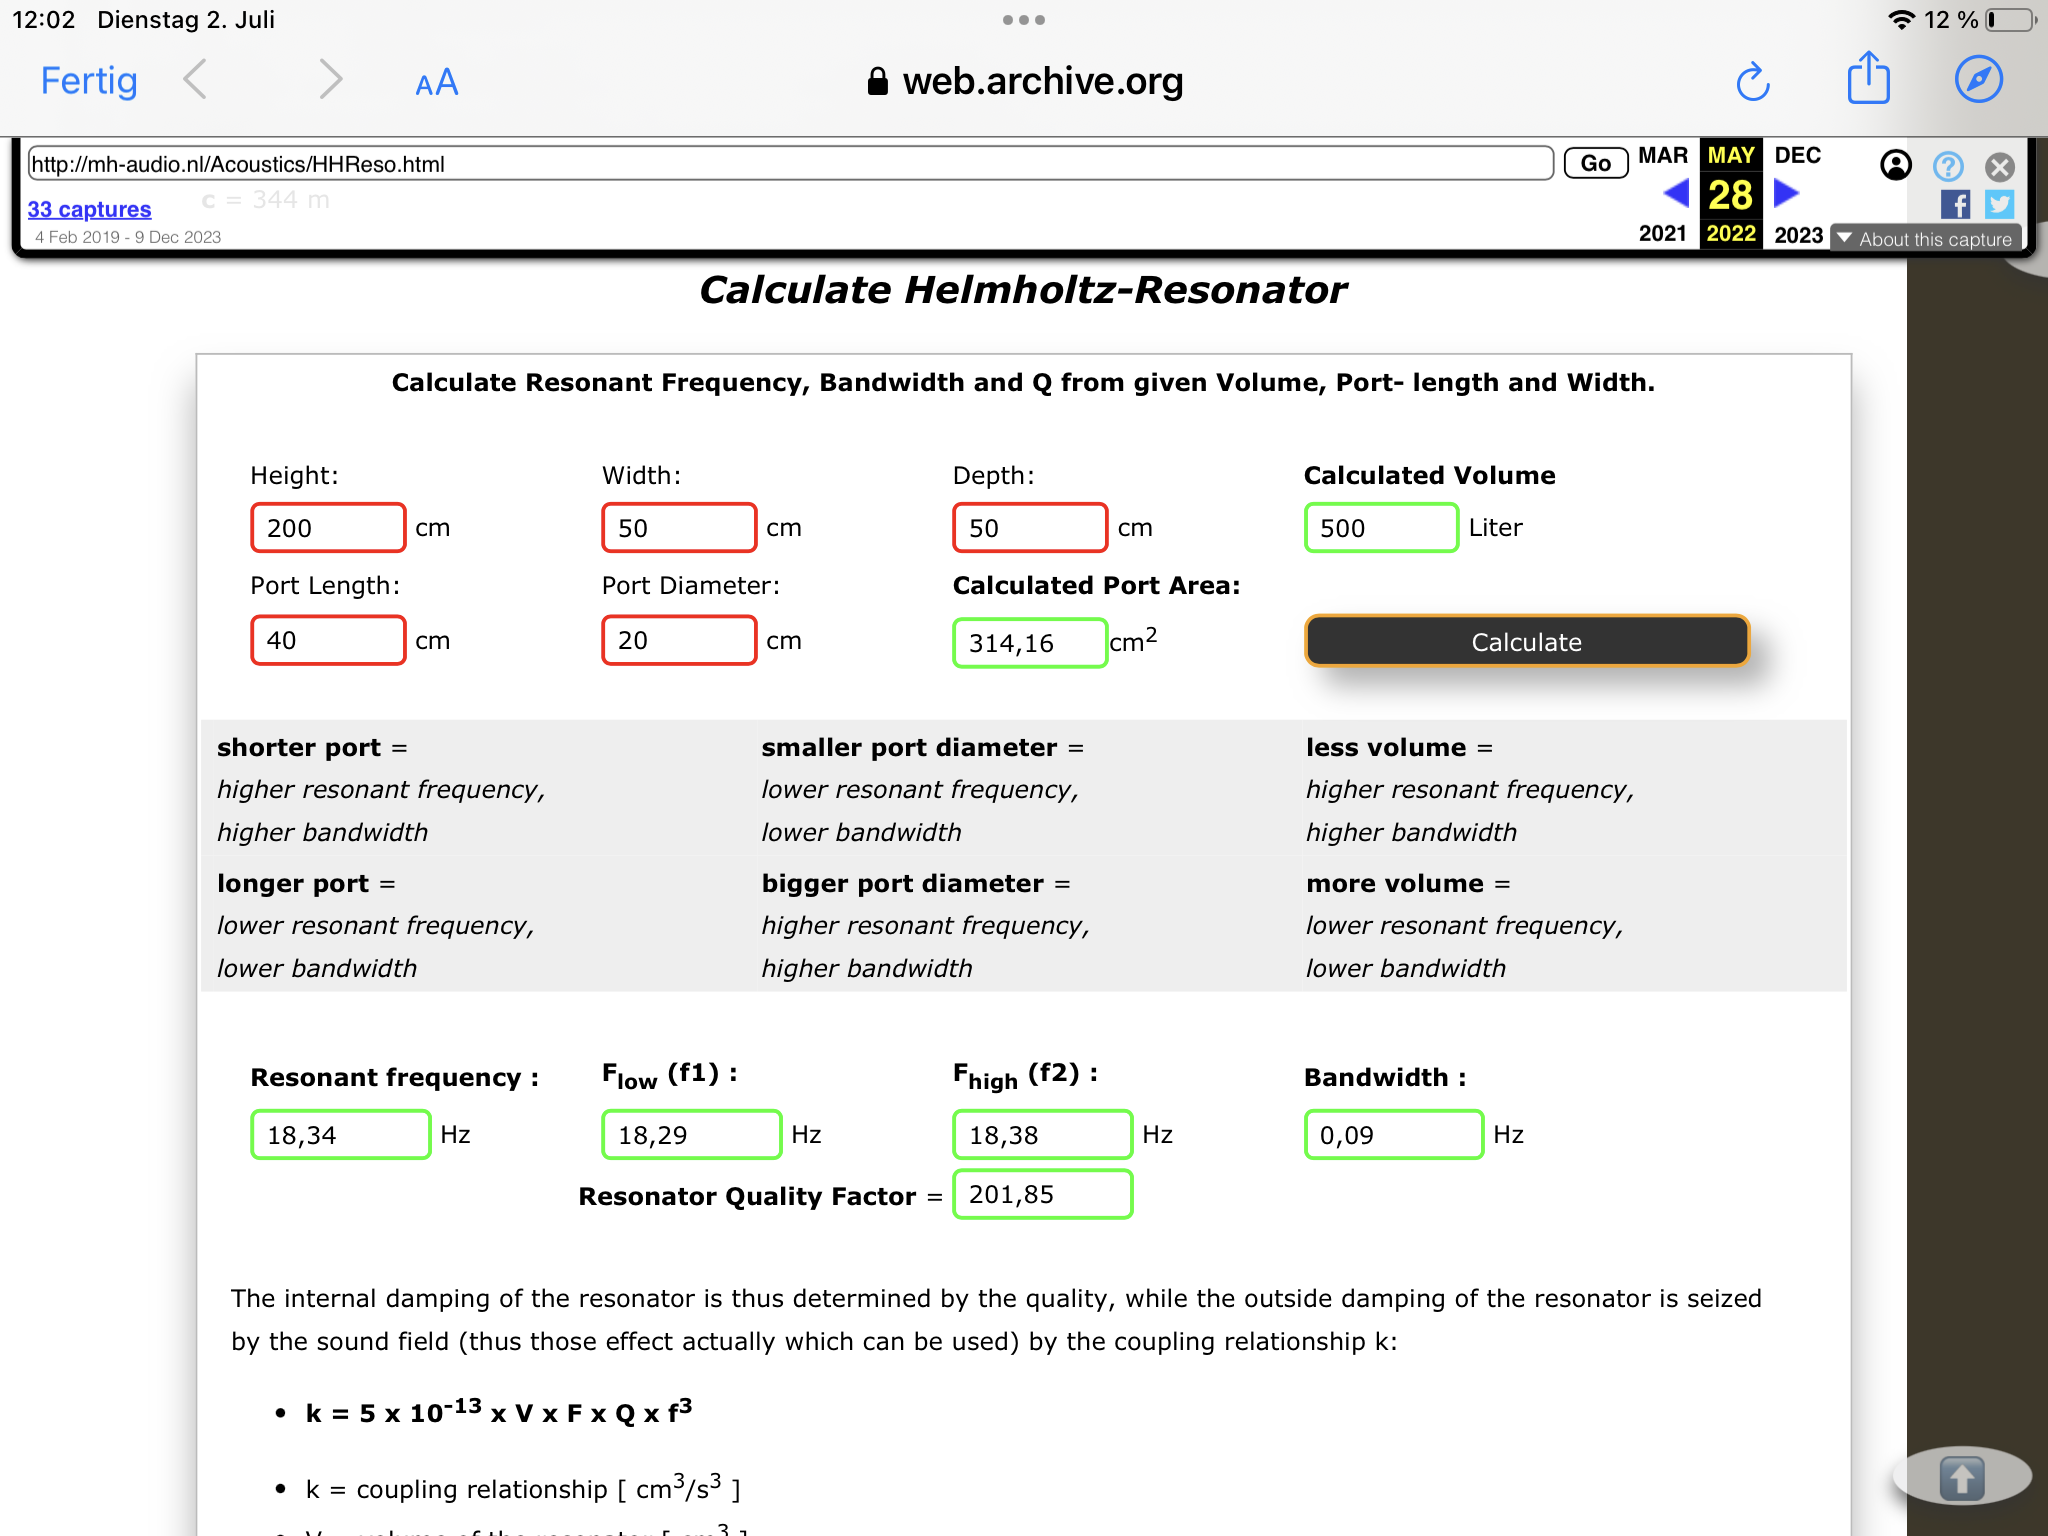2048x1536 pixels.
Task: Open the share sheet icon
Action: tap(1868, 78)
